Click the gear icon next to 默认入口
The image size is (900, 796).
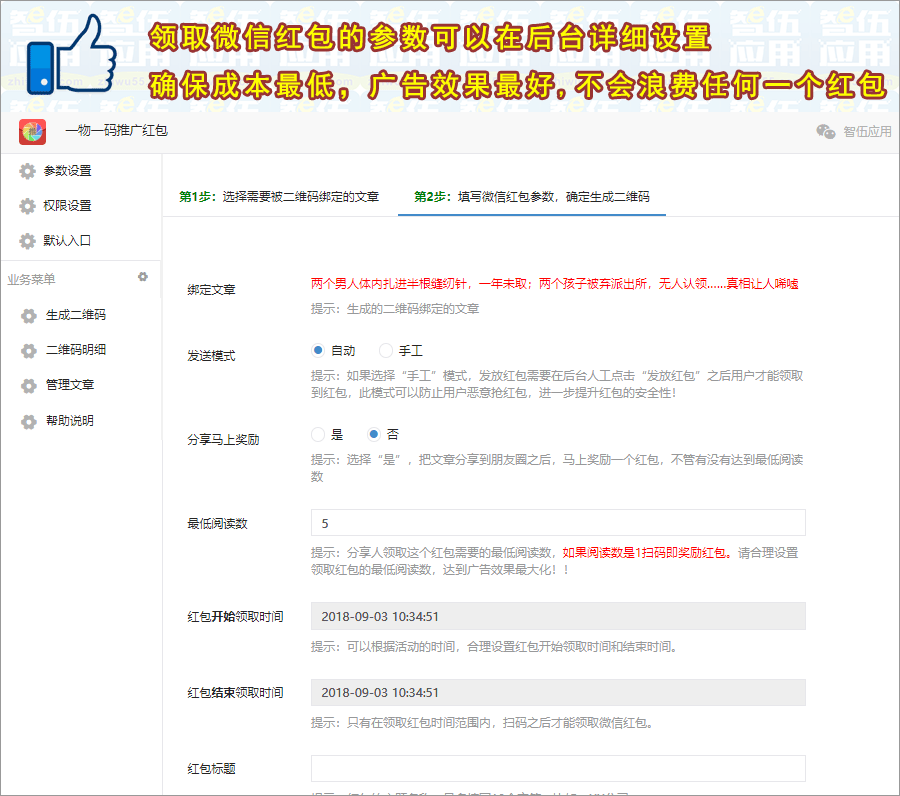(27, 241)
